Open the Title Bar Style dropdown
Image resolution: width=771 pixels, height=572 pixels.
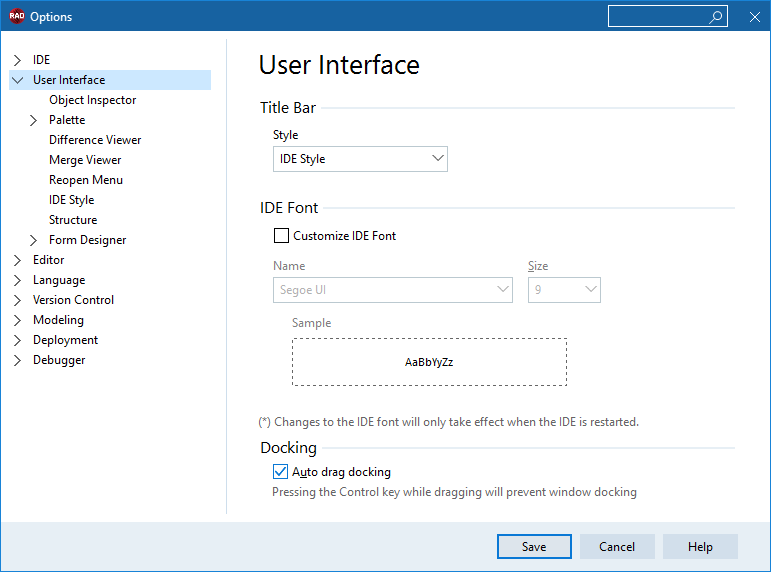point(360,159)
